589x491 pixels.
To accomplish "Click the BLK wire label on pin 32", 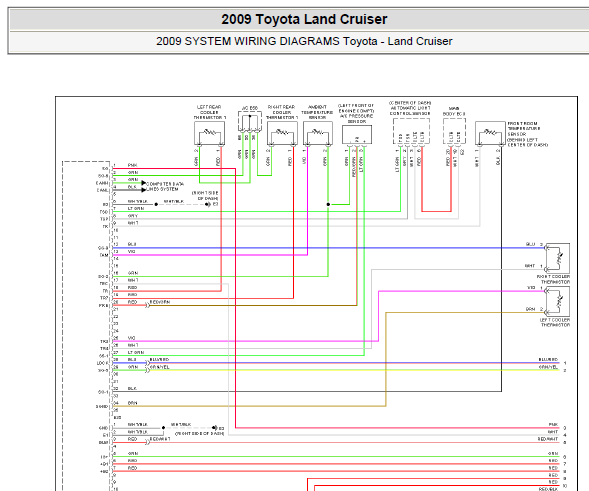I will coord(132,388).
